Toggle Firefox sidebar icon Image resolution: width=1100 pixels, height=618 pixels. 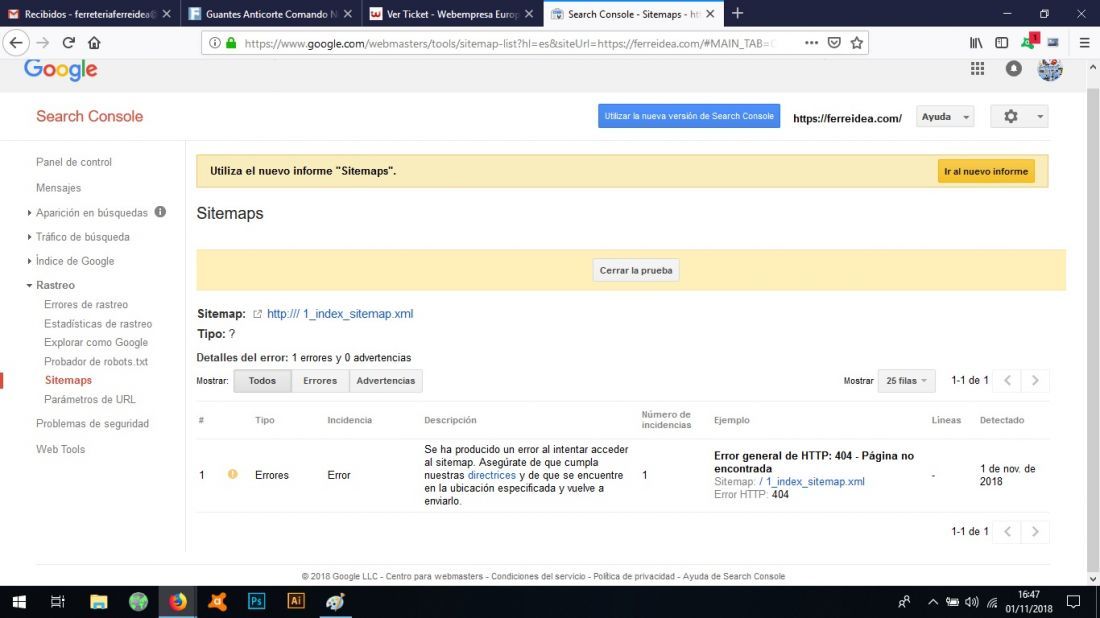click(1002, 43)
